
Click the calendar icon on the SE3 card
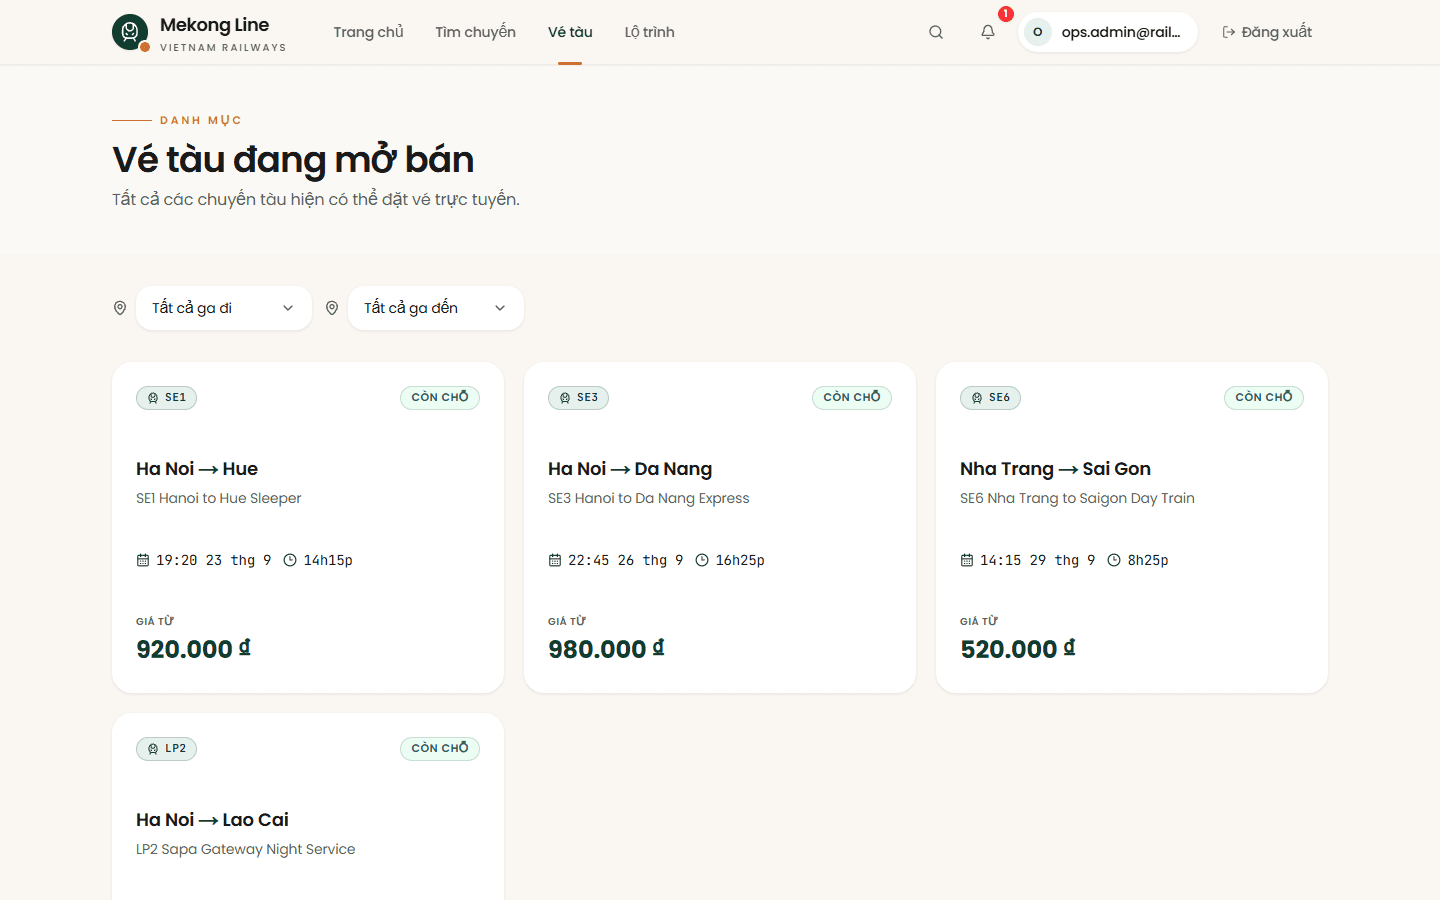(x=555, y=560)
